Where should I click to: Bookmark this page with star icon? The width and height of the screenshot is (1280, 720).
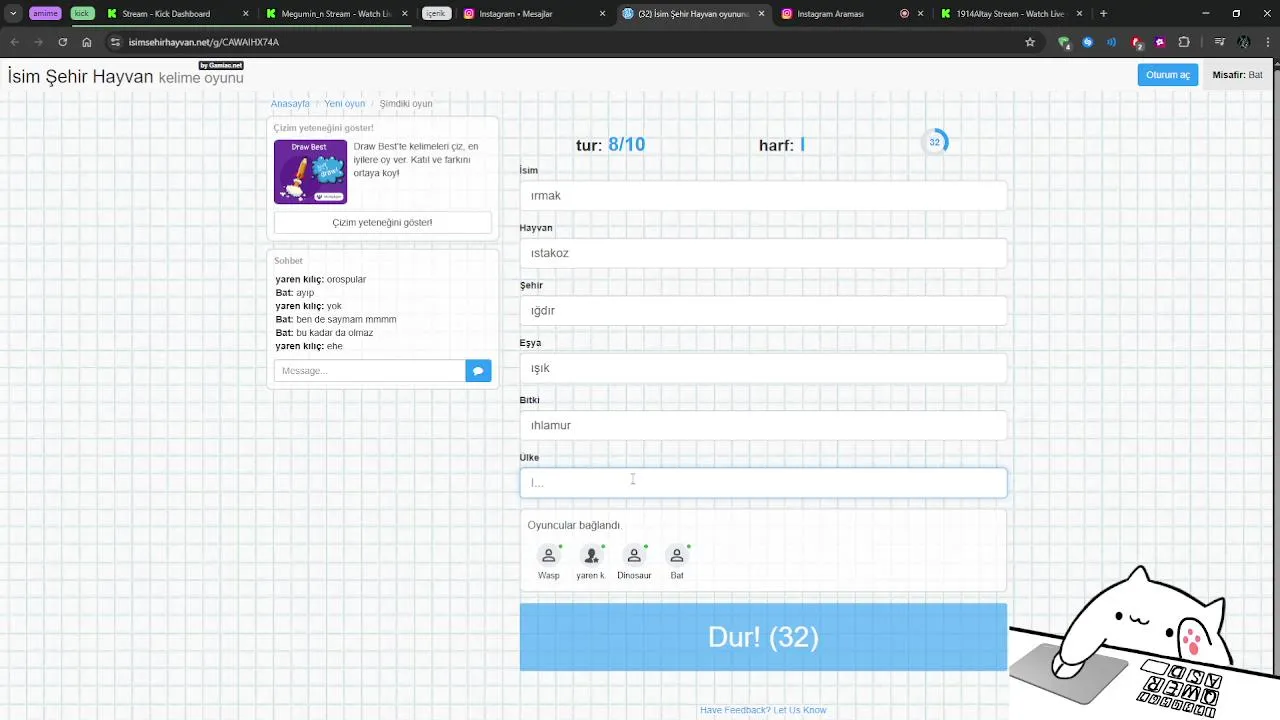pyautogui.click(x=1030, y=42)
